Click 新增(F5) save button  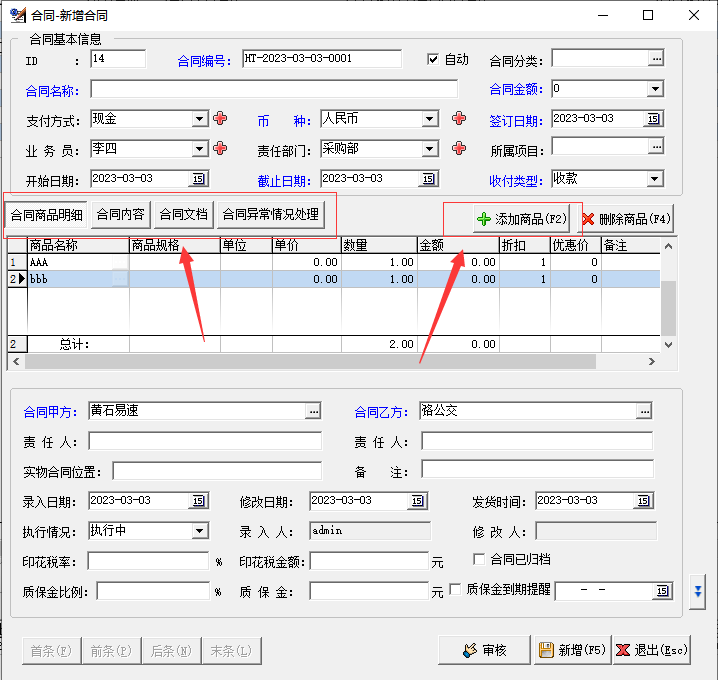coord(572,650)
